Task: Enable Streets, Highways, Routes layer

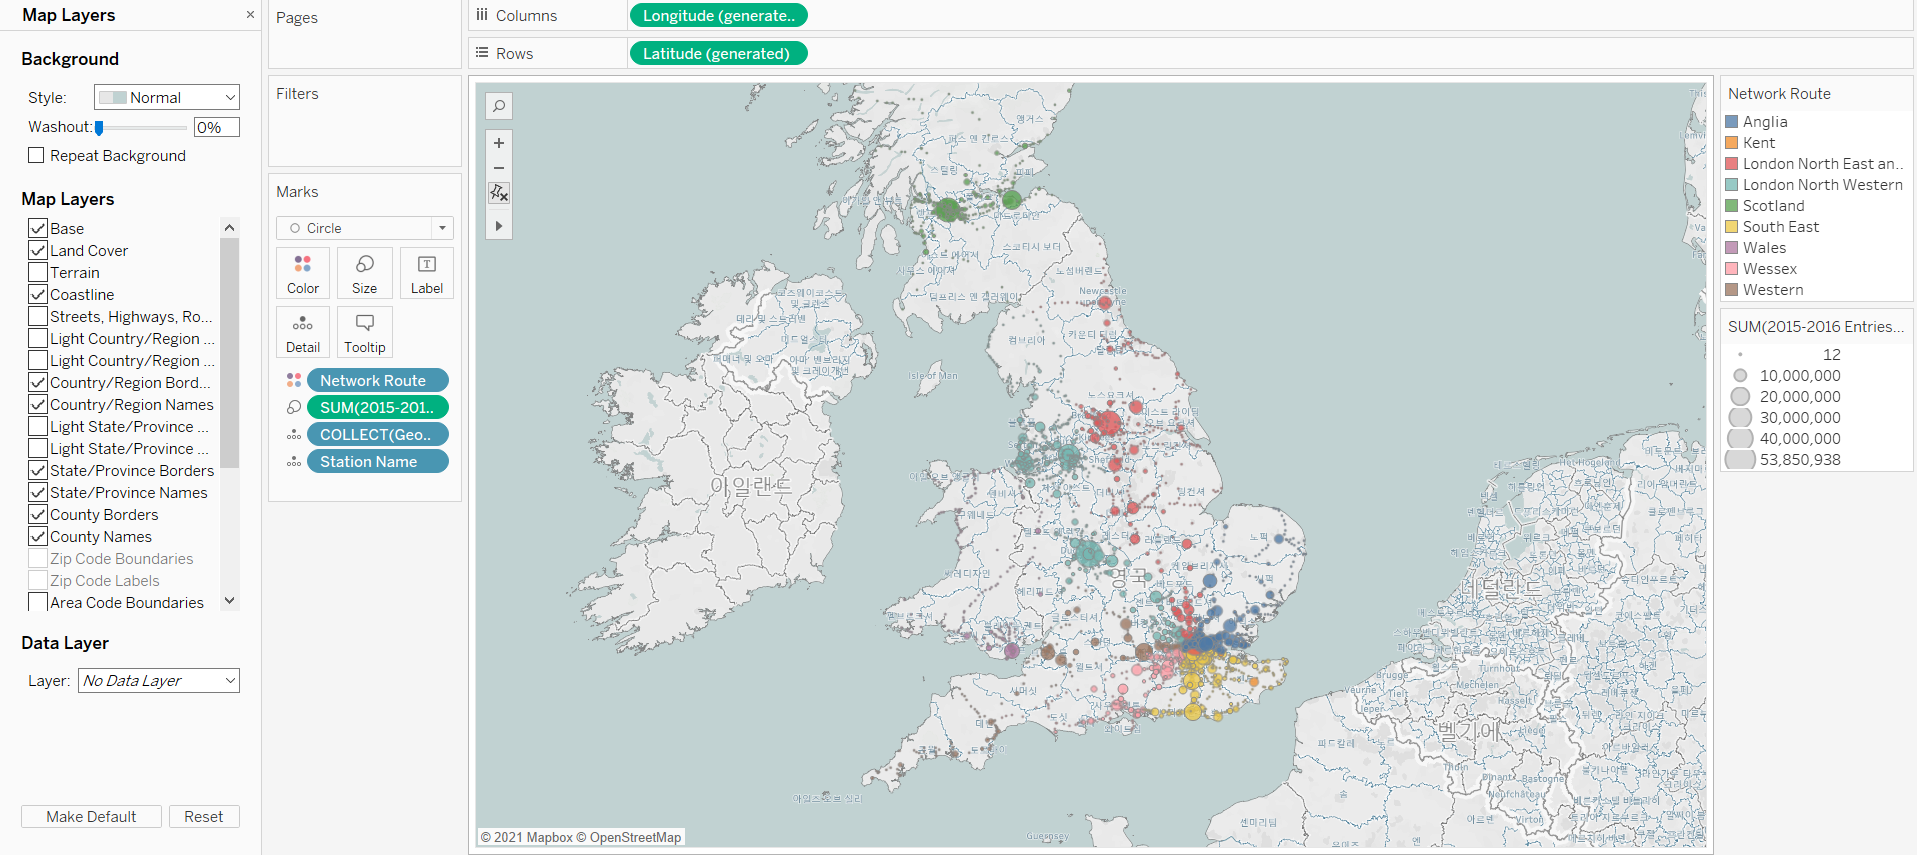Action: pos(38,316)
